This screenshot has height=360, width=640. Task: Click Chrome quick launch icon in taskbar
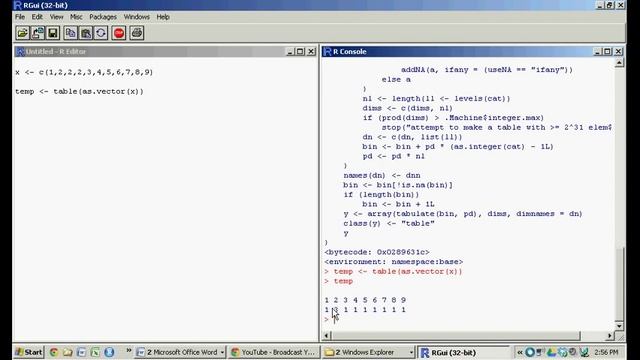coord(53,352)
